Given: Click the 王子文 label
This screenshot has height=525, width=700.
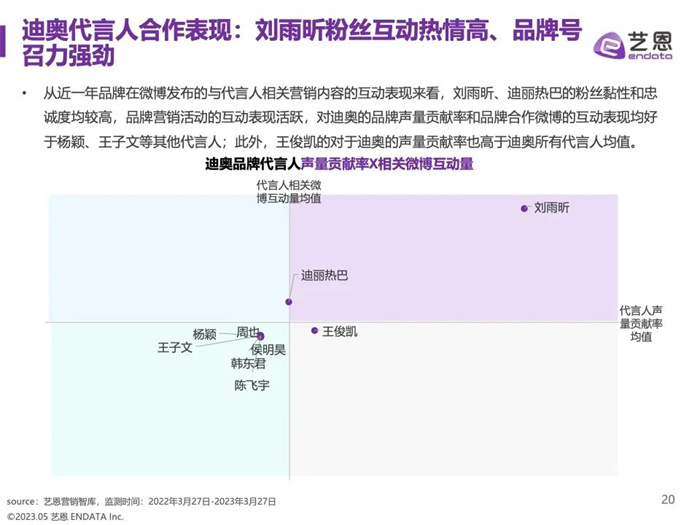Looking at the screenshot, I should 175,347.
